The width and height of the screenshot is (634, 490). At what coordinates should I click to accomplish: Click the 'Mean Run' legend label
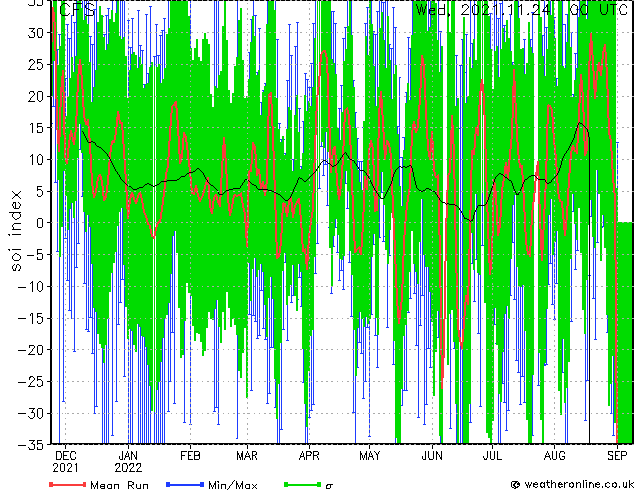click(x=119, y=485)
